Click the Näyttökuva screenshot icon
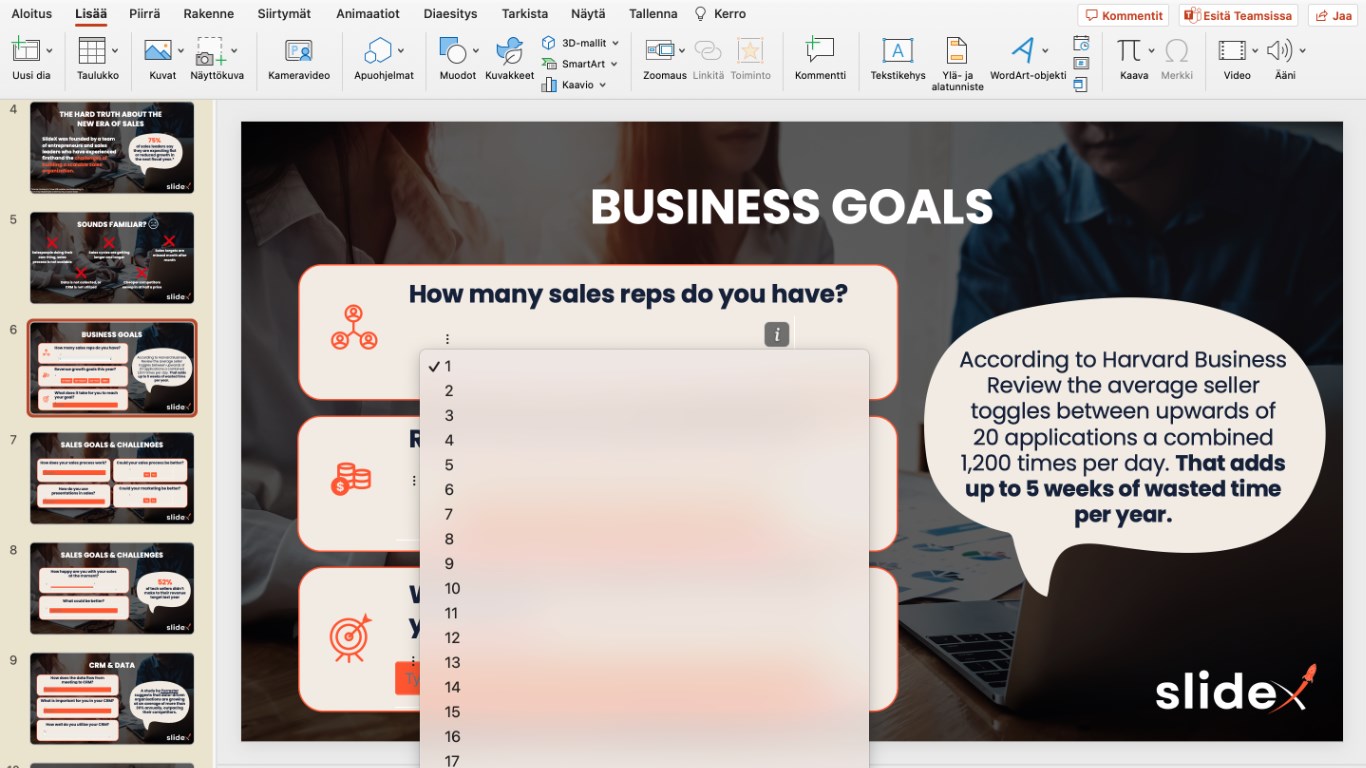Image resolution: width=1366 pixels, height=768 pixels. [x=211, y=51]
